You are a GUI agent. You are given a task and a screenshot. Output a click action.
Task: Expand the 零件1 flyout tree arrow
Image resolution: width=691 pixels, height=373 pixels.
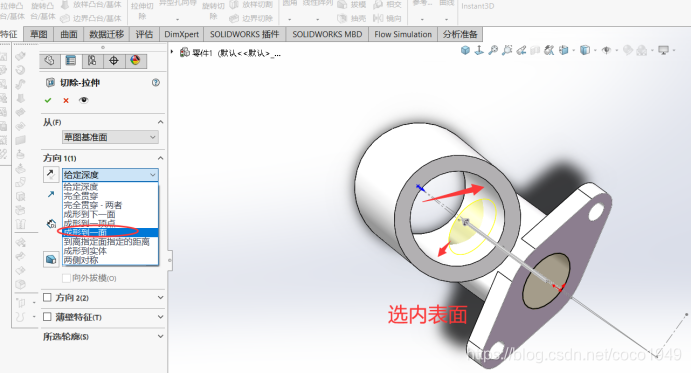(x=172, y=52)
